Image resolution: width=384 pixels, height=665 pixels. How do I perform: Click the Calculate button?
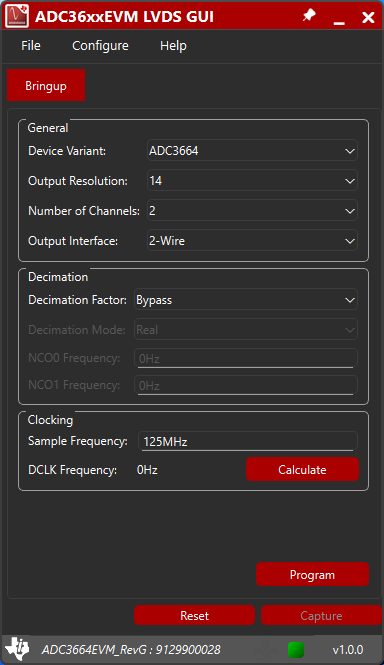303,469
